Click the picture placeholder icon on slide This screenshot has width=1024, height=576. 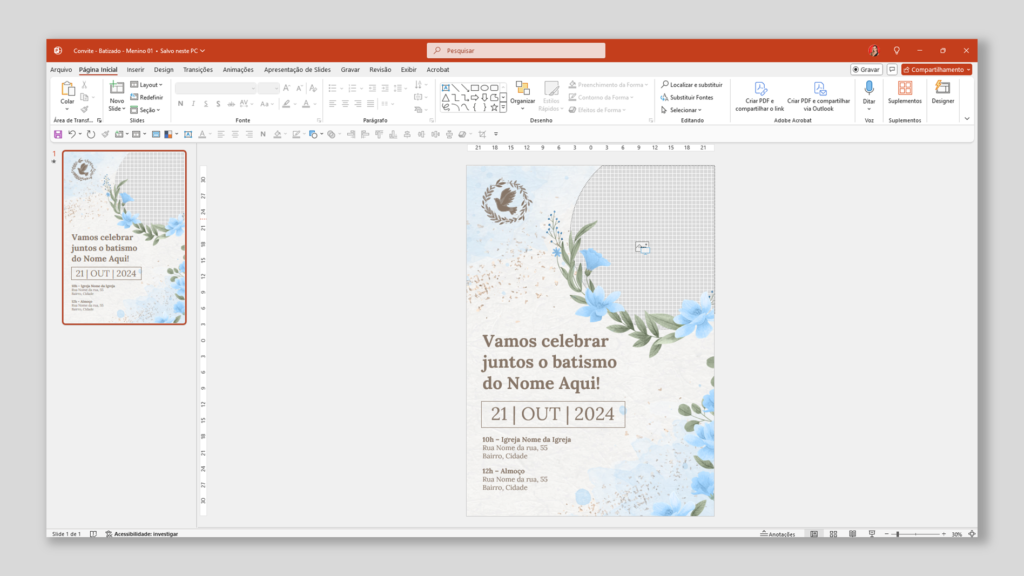642,247
